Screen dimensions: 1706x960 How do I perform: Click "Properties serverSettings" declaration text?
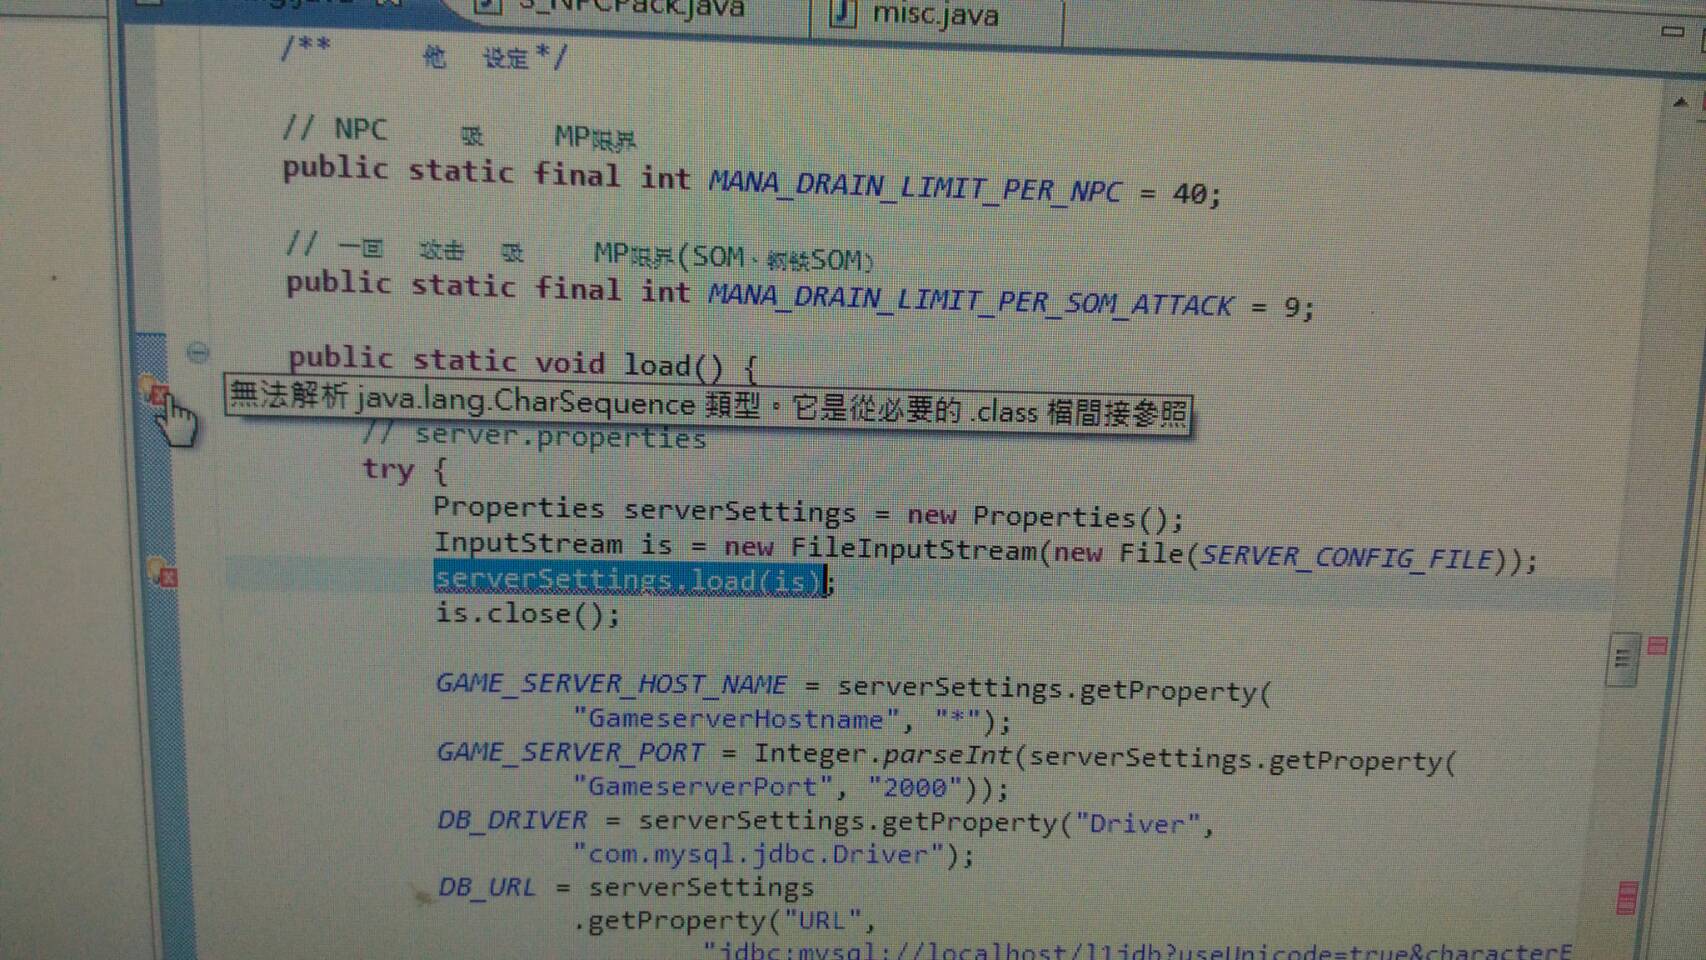pos(644,511)
